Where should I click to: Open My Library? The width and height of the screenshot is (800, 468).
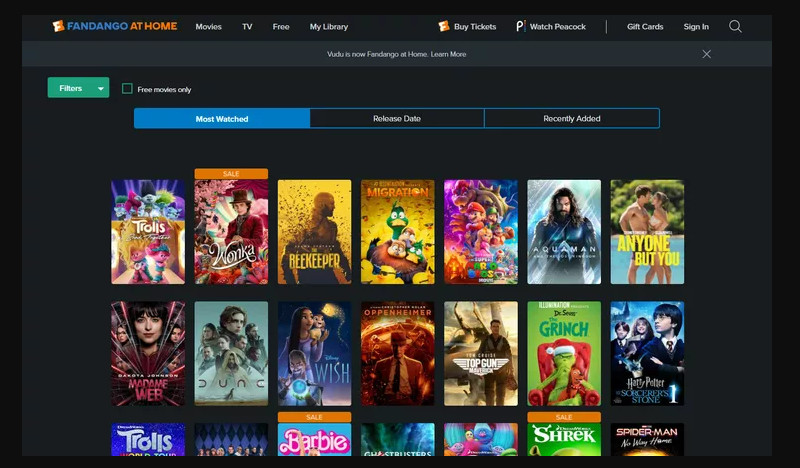[x=329, y=27]
